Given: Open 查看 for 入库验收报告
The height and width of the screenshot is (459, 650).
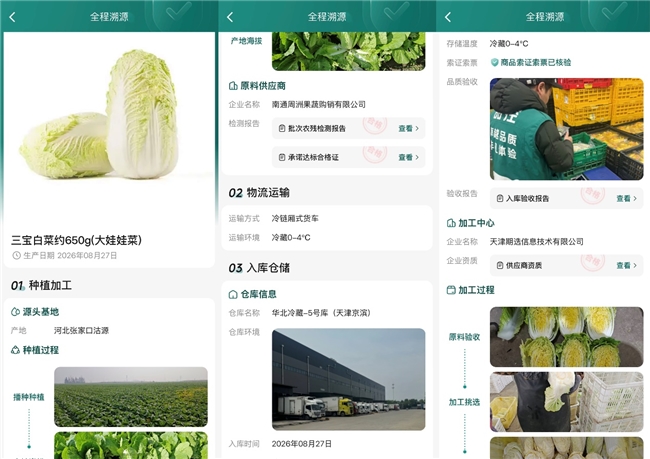Looking at the screenshot, I should tap(626, 199).
